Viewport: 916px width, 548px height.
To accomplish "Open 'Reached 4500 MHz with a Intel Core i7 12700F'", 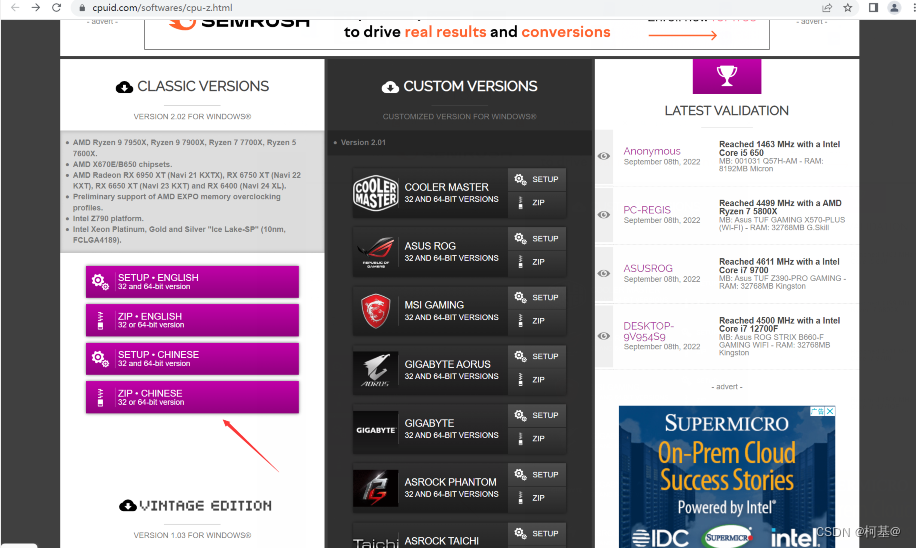I will 779,325.
